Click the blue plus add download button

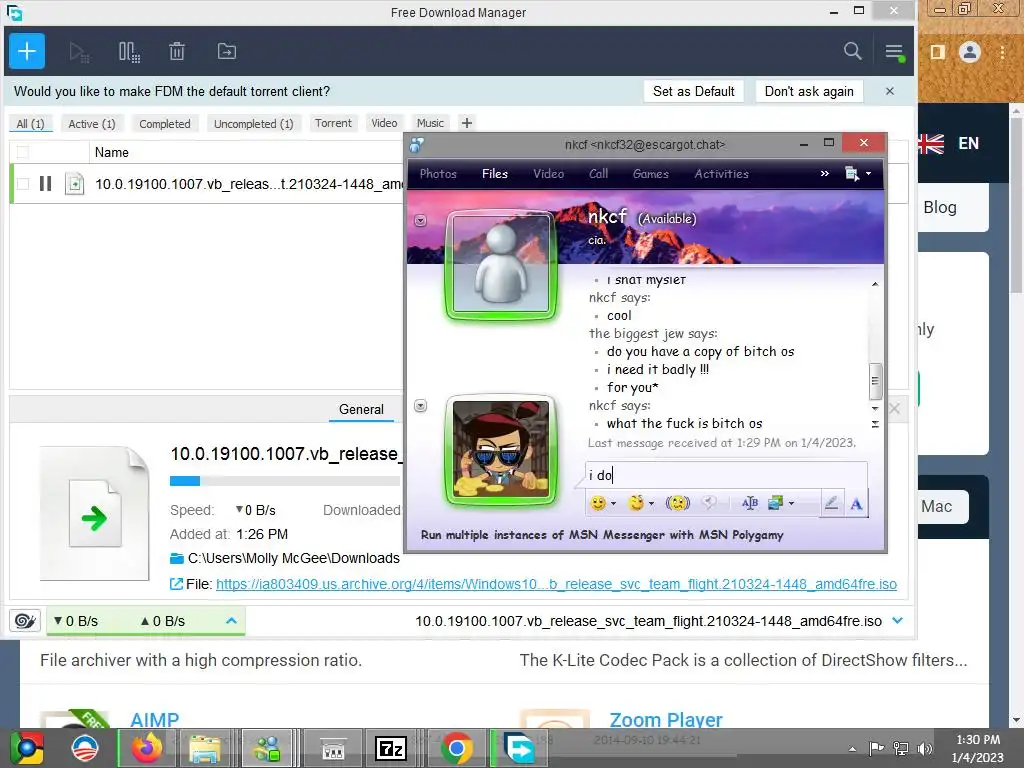(27, 51)
